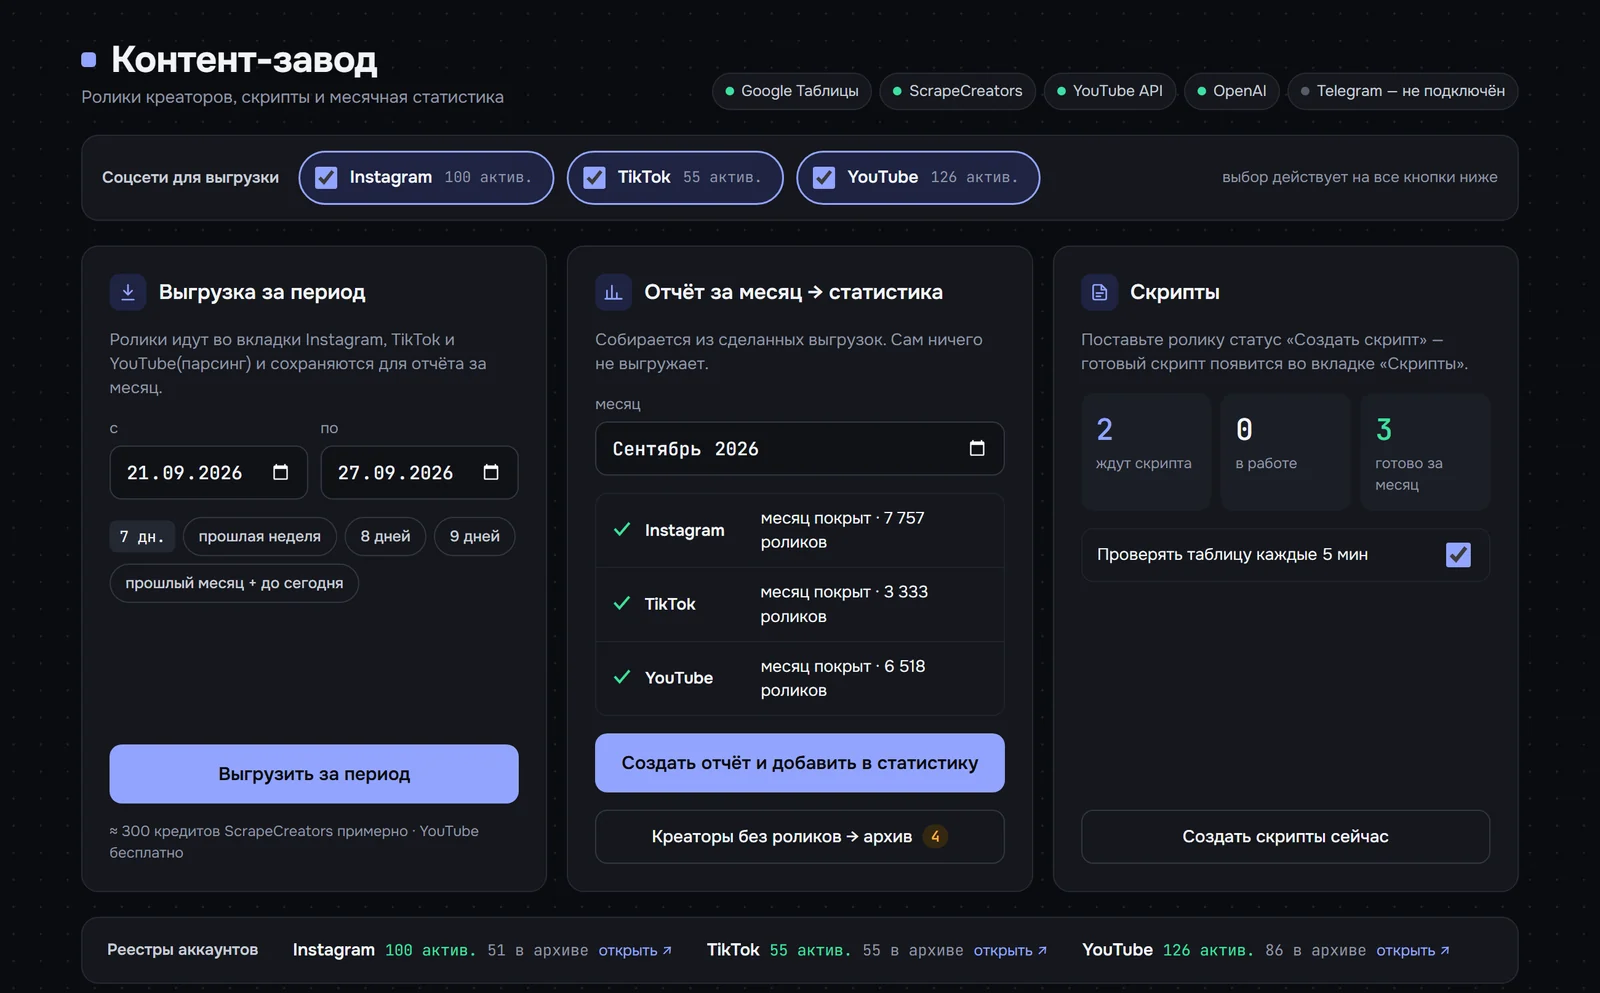This screenshot has width=1600, height=993.
Task: Select the 8 дней period chip
Action: (385, 536)
